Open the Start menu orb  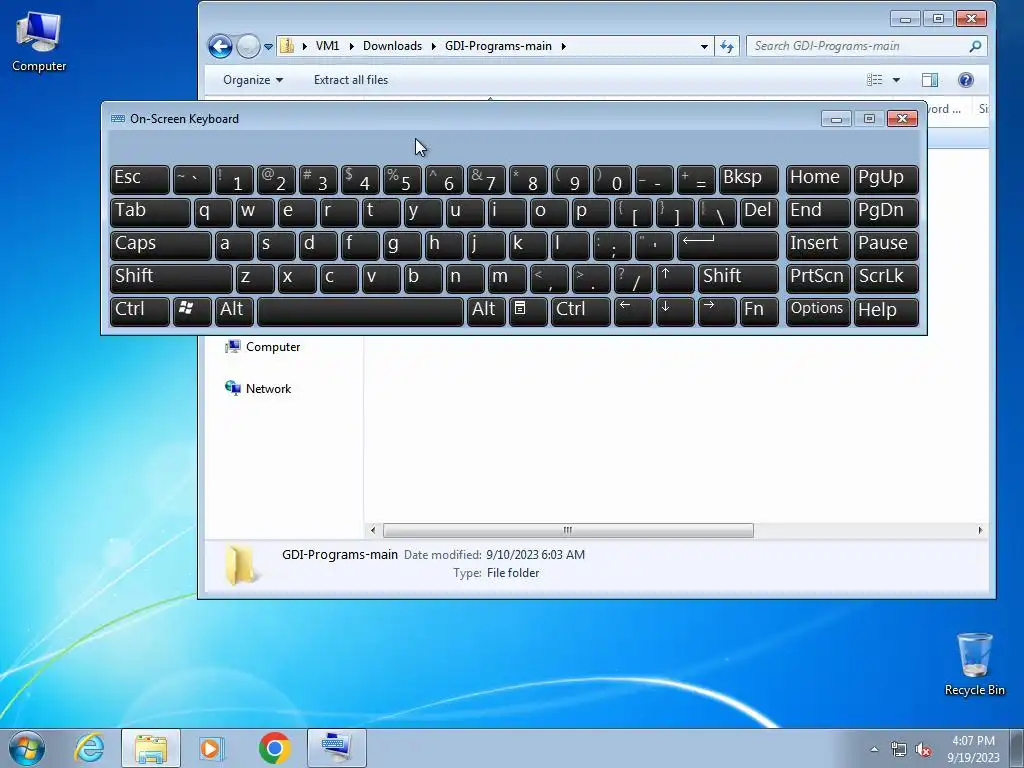point(27,748)
